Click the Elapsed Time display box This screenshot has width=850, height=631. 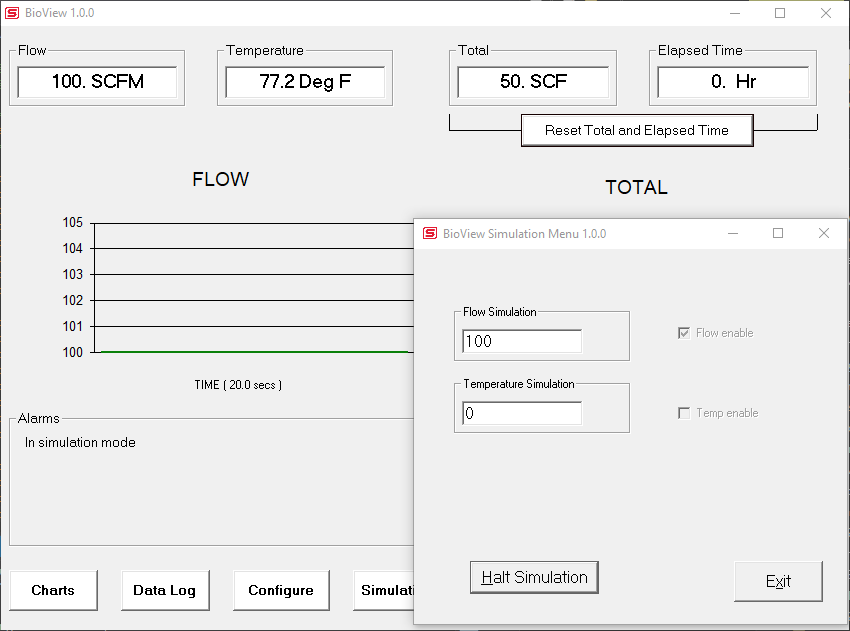733,82
